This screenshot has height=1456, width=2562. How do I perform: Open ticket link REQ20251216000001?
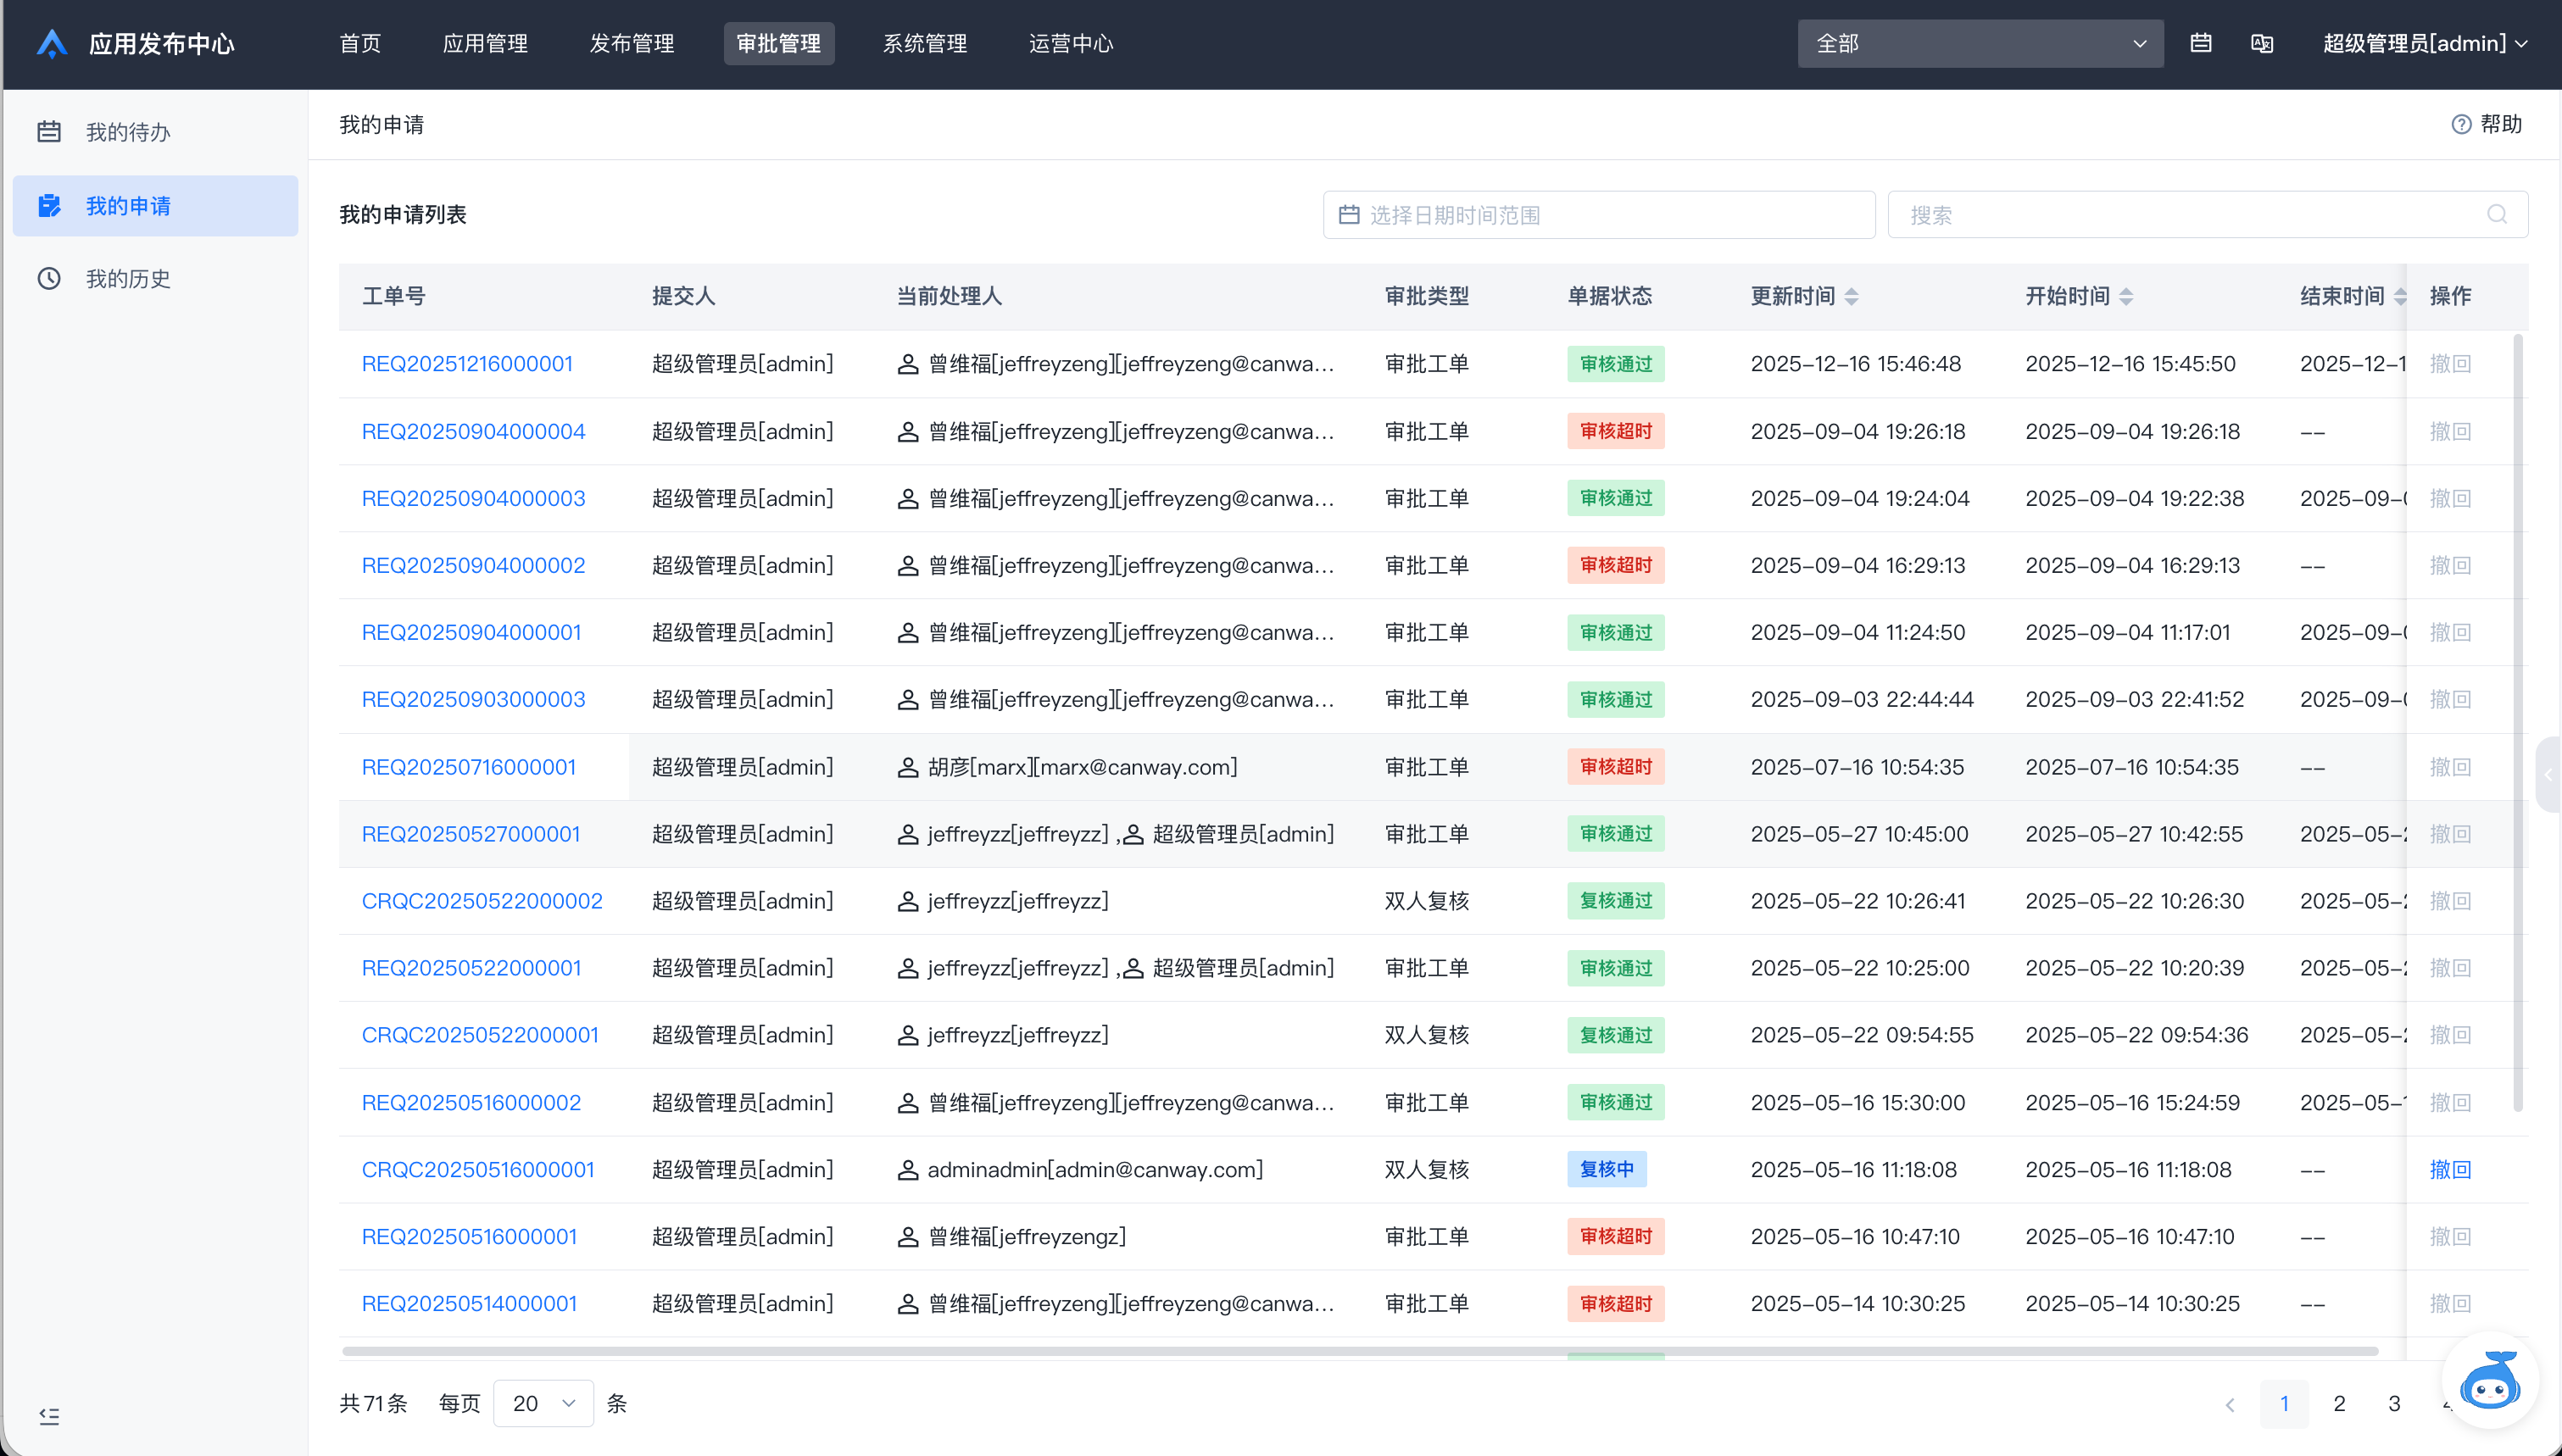[x=467, y=364]
